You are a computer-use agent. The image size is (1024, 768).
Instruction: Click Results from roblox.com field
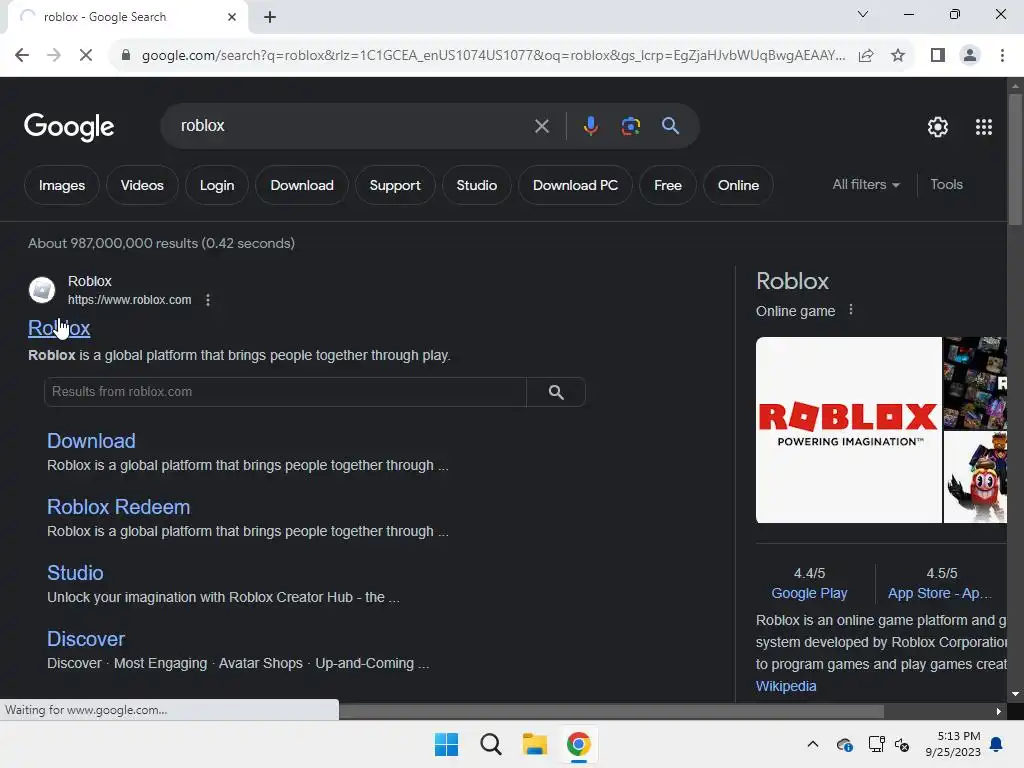coord(285,392)
